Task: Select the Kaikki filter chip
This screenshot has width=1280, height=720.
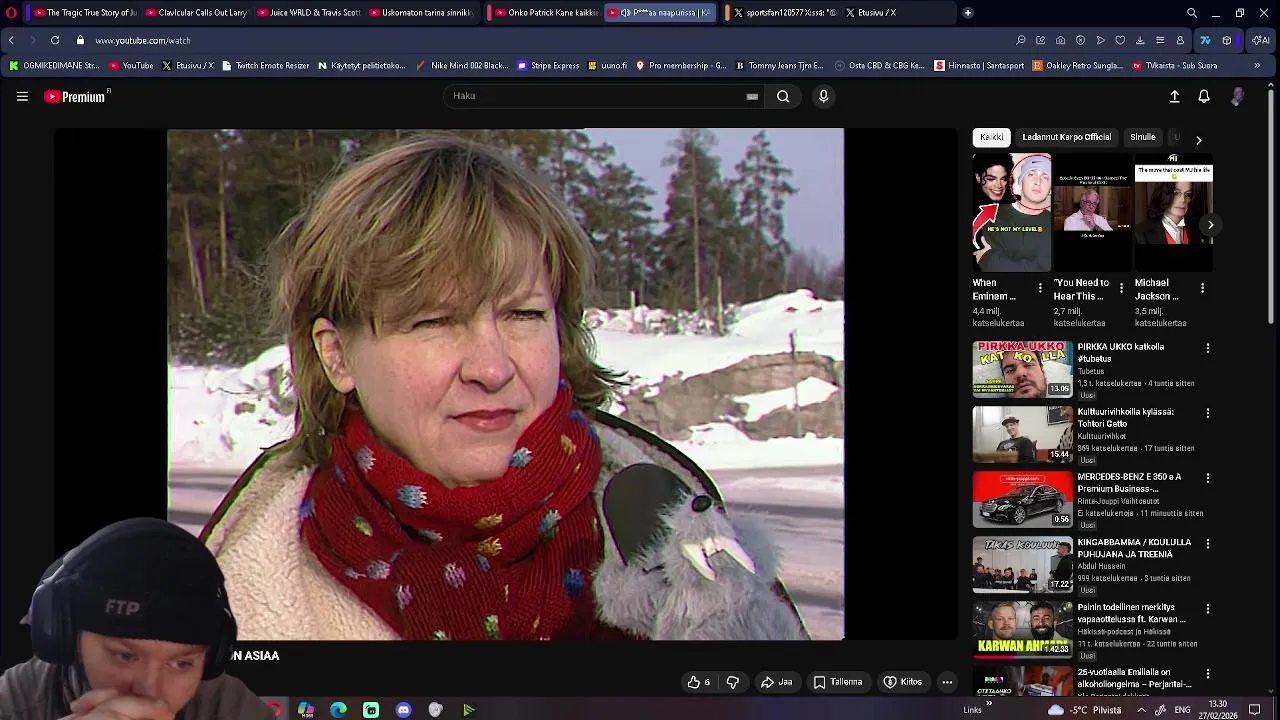Action: click(x=991, y=137)
